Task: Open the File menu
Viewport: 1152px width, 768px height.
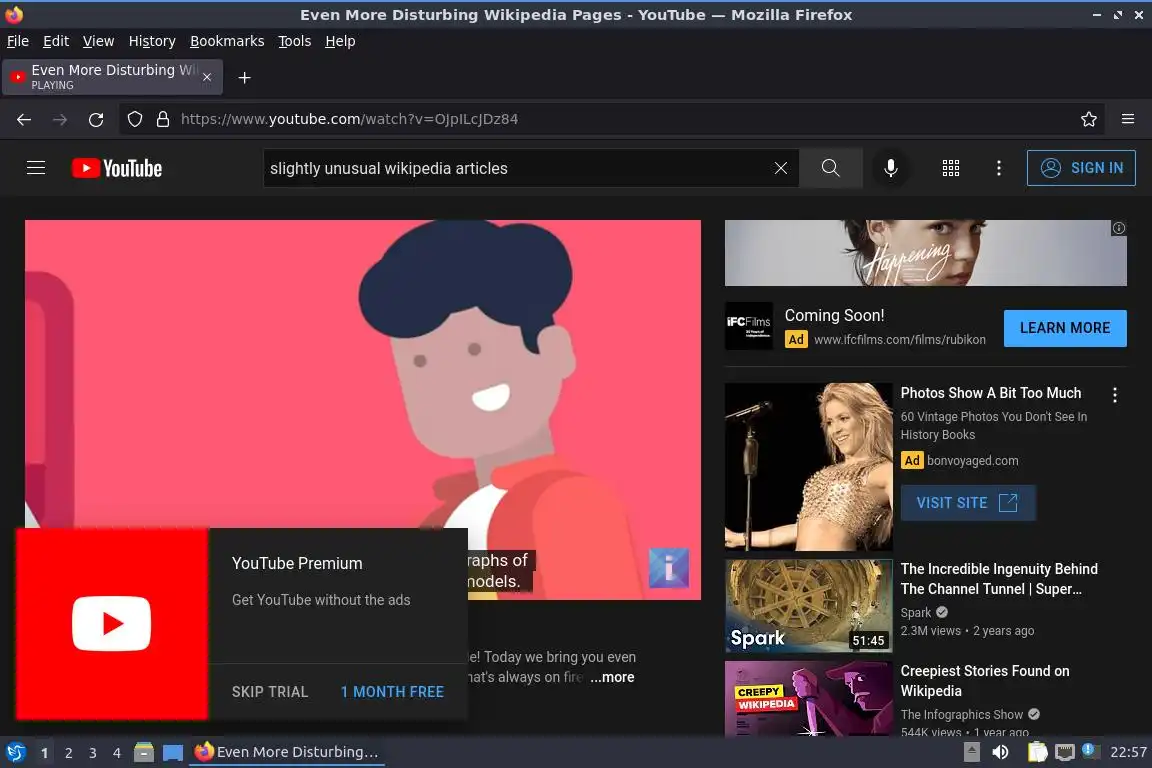Action: (x=18, y=41)
